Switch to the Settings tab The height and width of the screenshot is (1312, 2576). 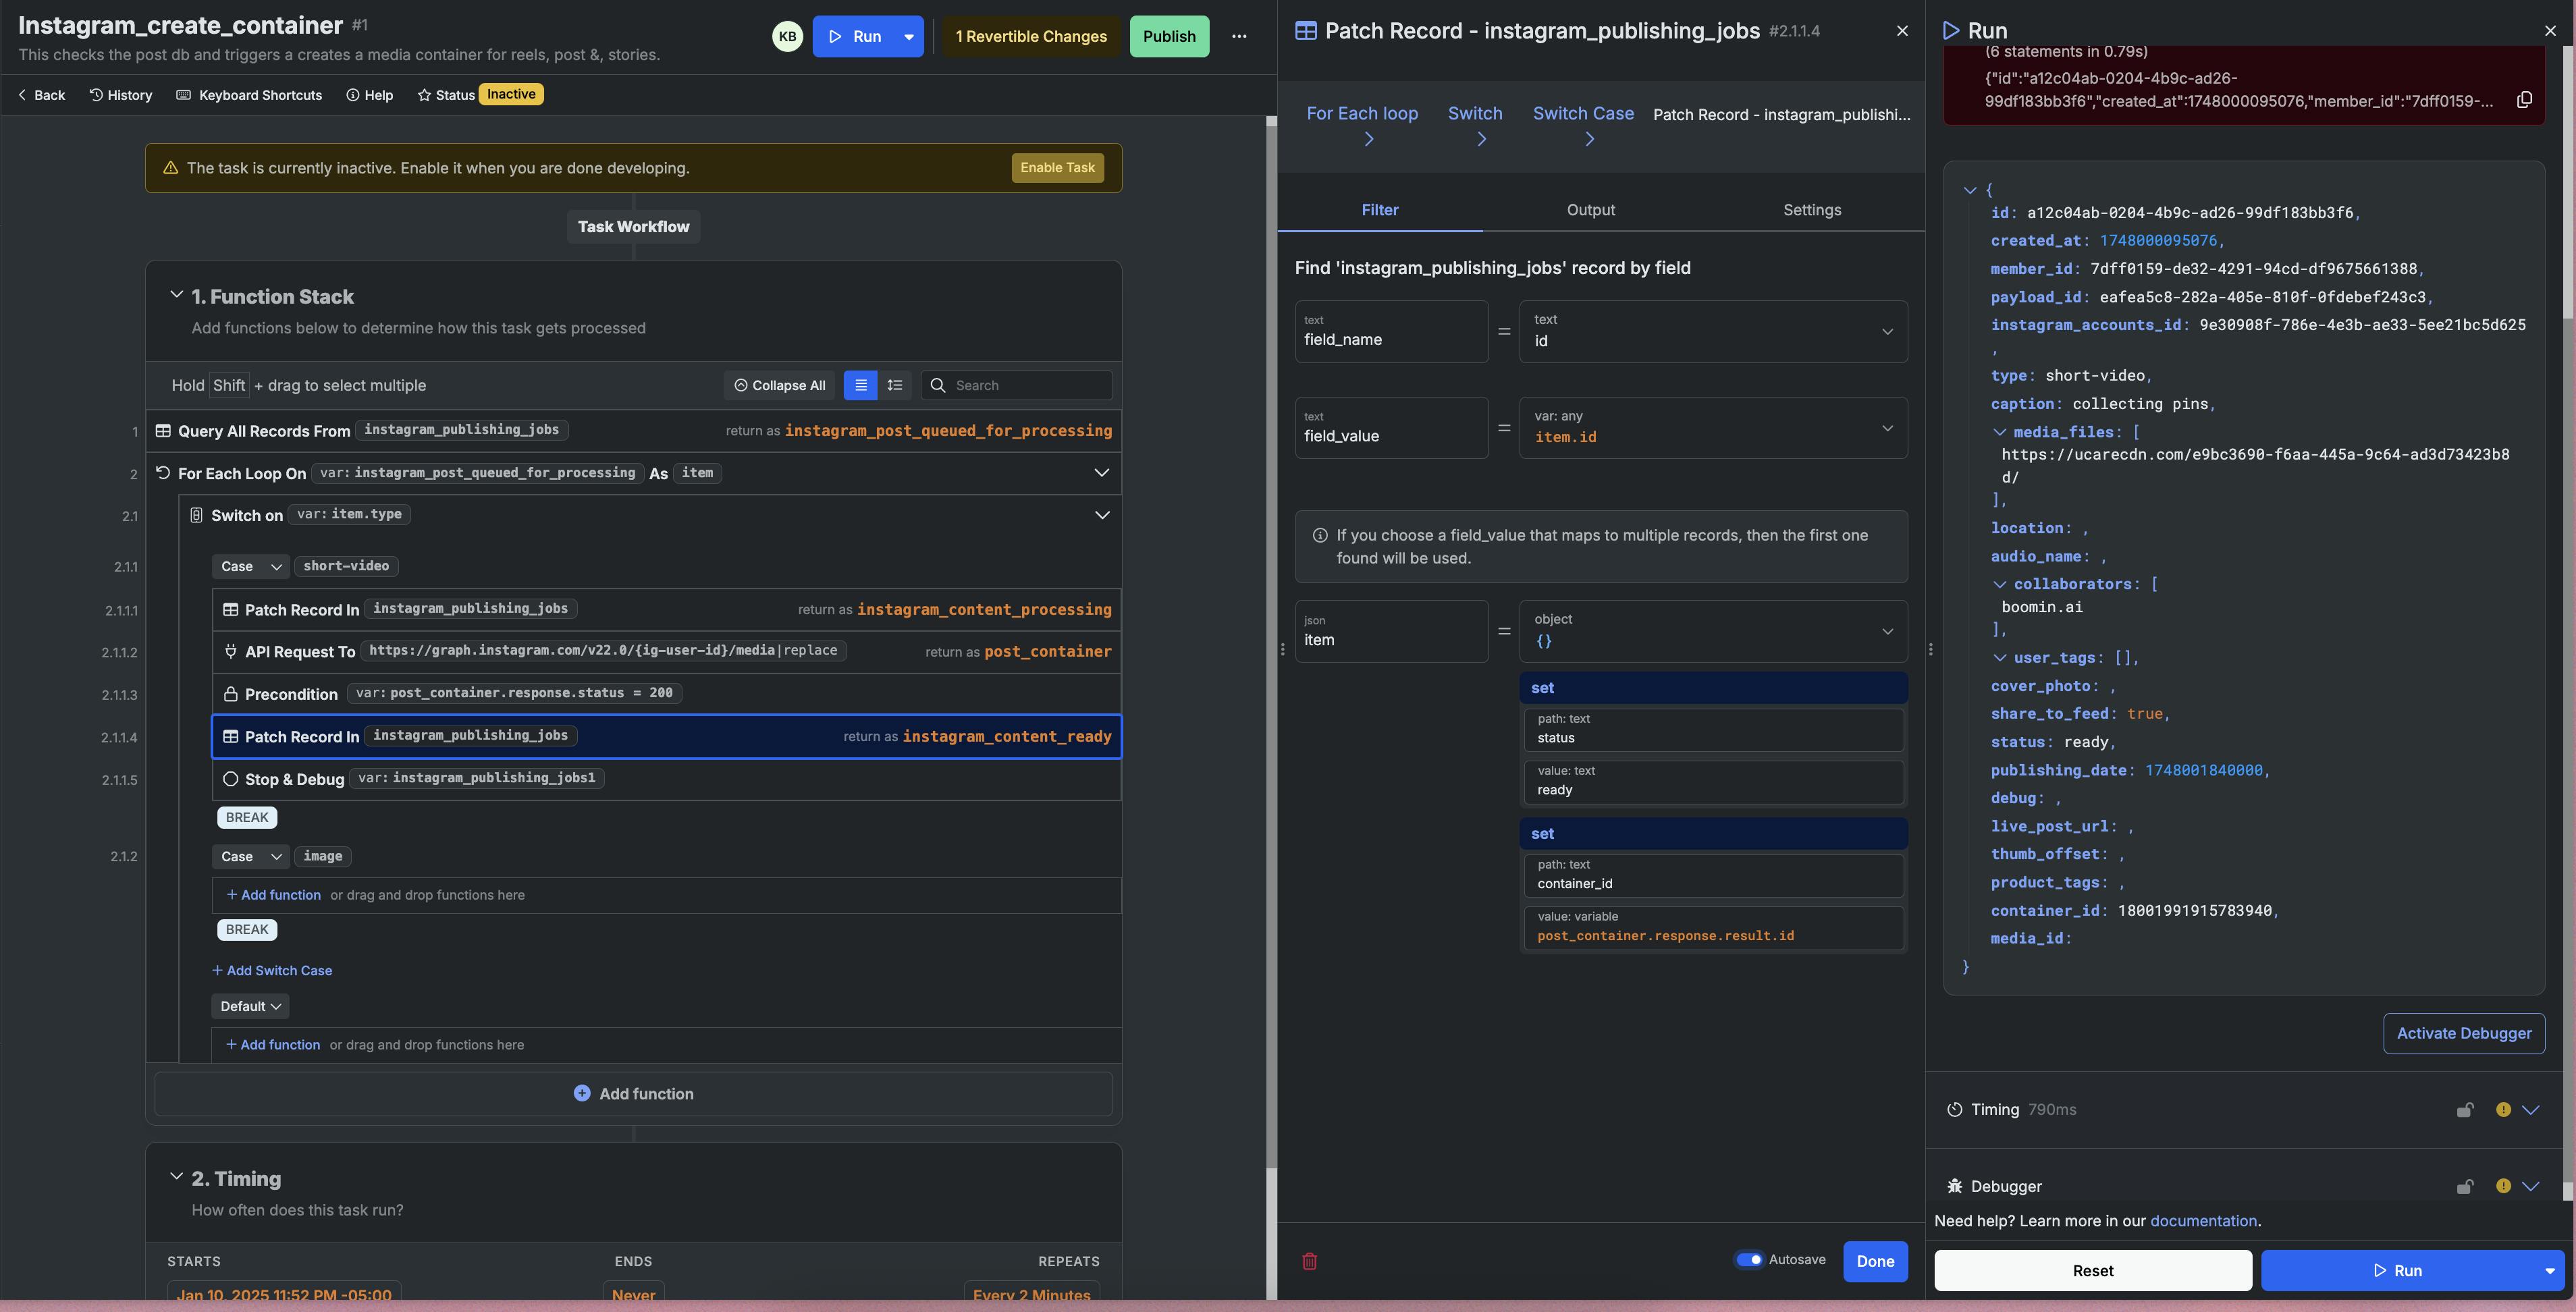[x=1811, y=210]
